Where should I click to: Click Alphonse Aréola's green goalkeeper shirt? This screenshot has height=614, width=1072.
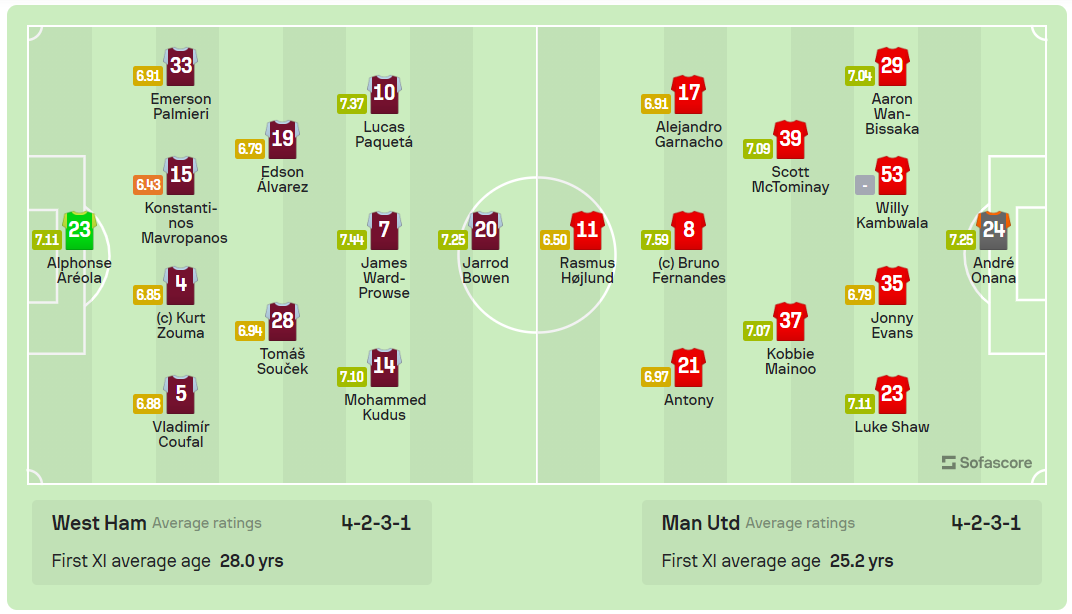(x=79, y=231)
